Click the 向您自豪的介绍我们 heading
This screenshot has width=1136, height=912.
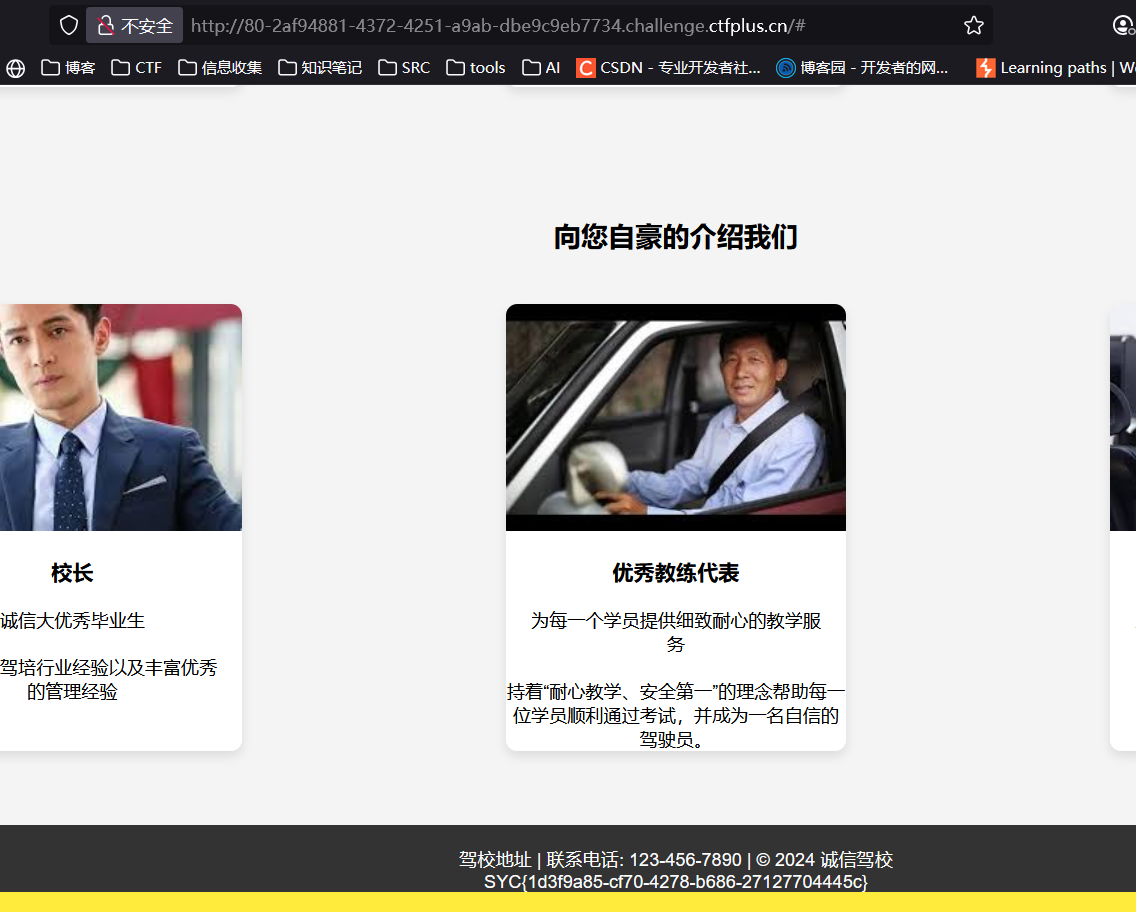coord(676,237)
